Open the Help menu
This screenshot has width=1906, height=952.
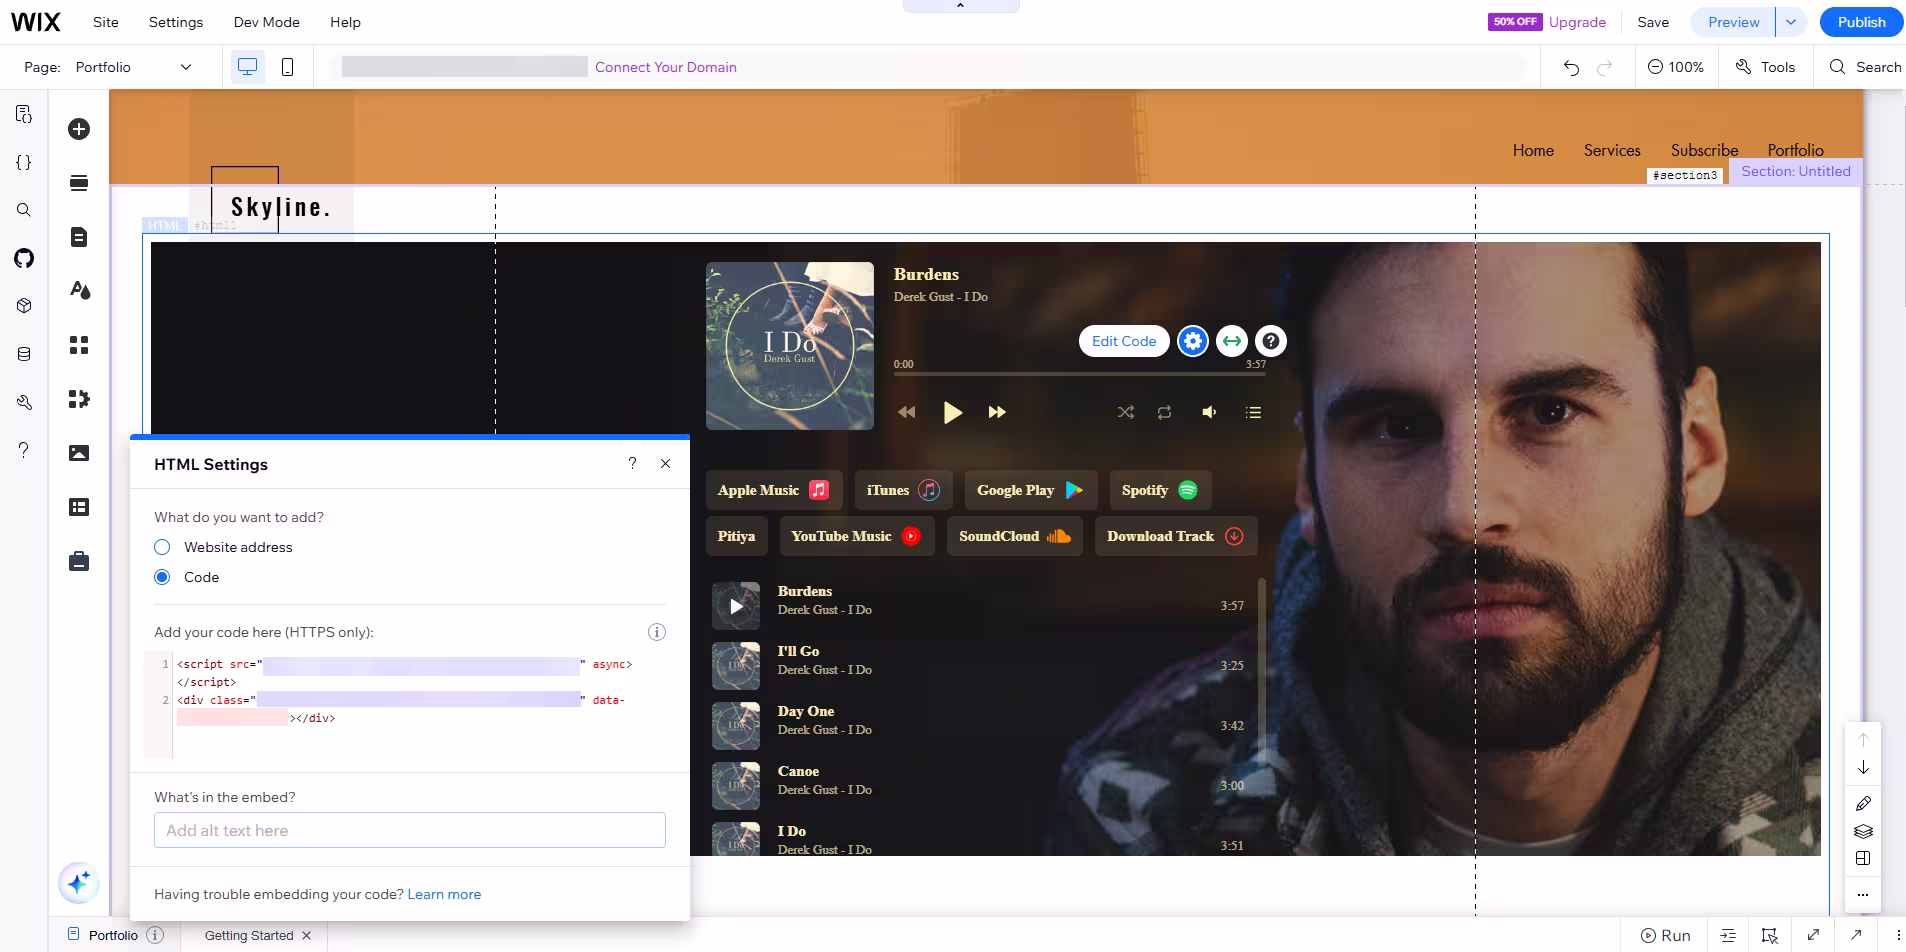tap(346, 22)
